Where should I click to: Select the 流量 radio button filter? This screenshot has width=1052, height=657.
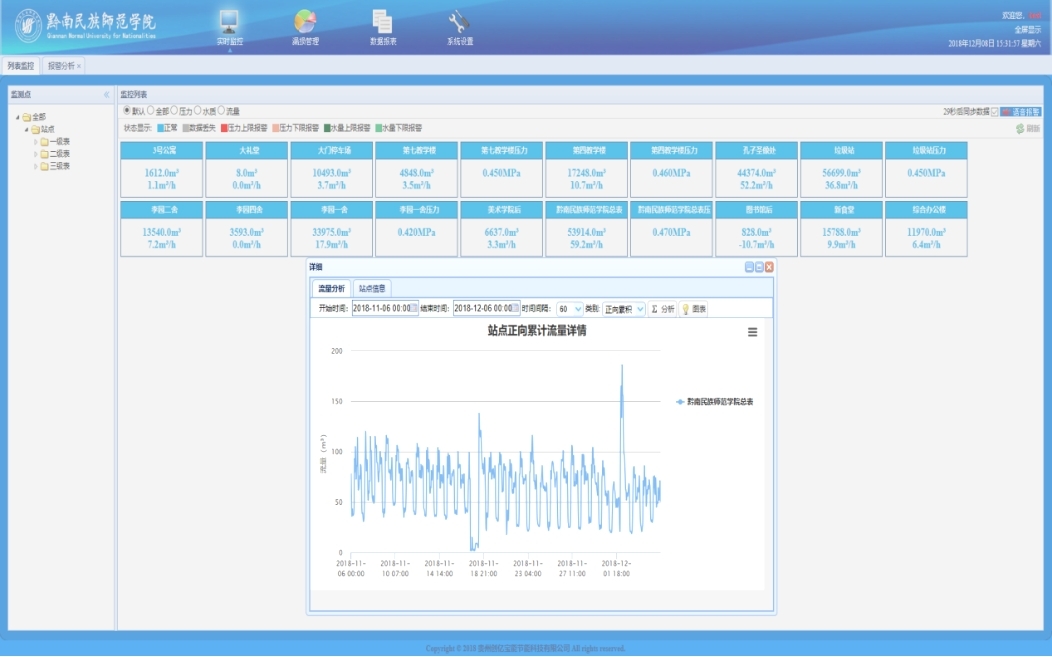(221, 110)
